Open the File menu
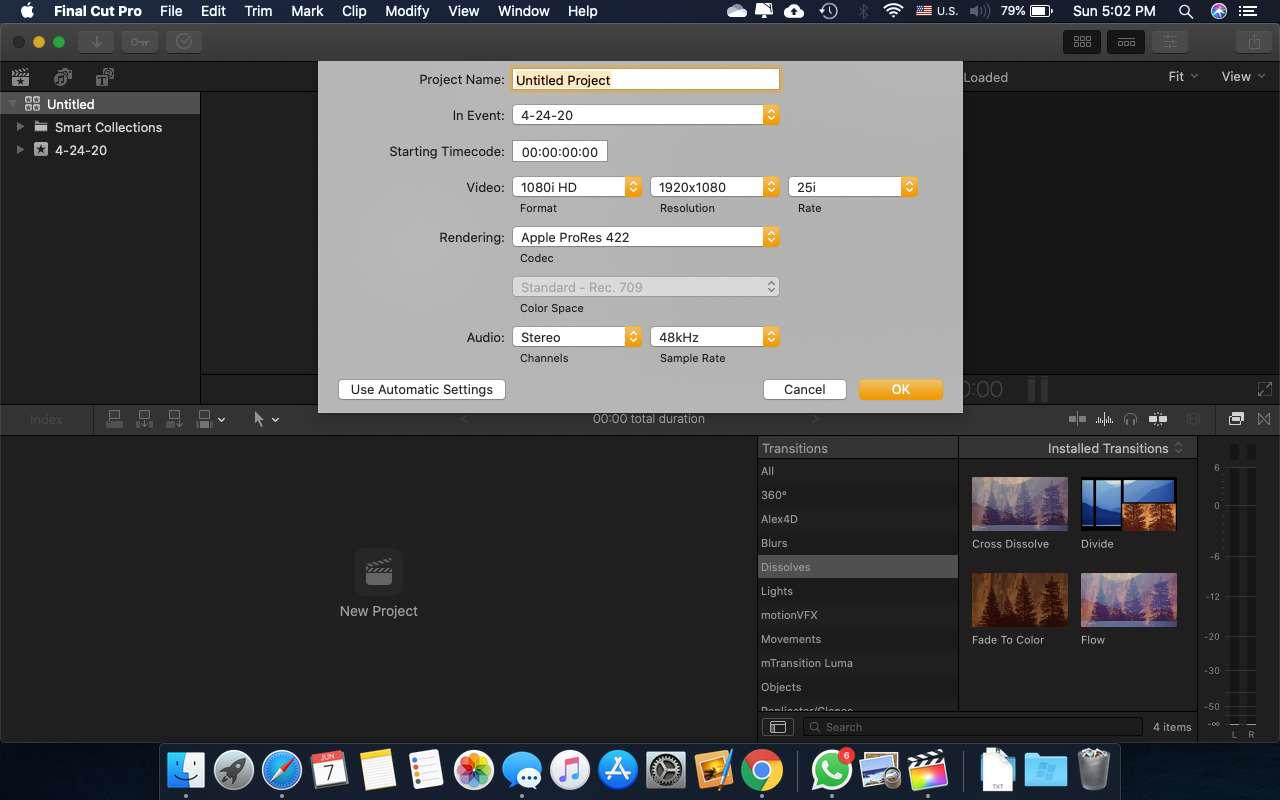1280x800 pixels. click(171, 11)
